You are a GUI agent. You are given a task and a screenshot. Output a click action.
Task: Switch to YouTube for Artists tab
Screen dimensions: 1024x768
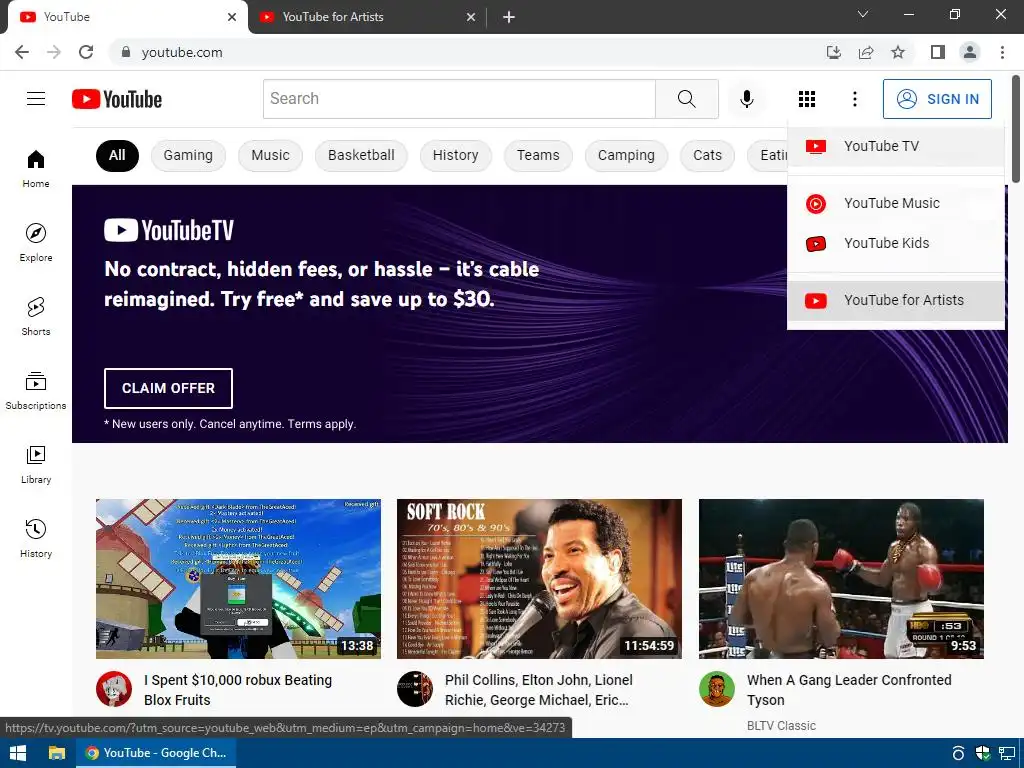coord(366,17)
